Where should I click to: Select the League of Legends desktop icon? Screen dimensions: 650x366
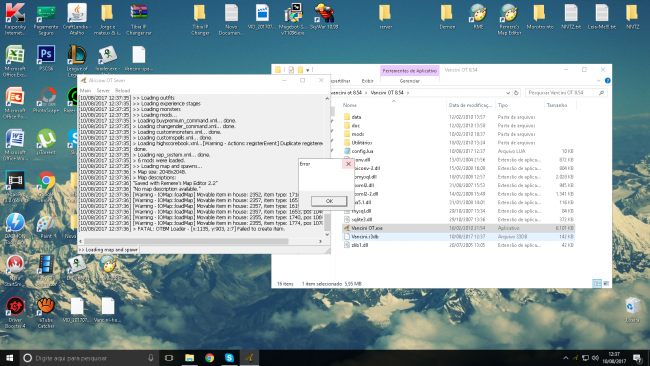[x=77, y=61]
